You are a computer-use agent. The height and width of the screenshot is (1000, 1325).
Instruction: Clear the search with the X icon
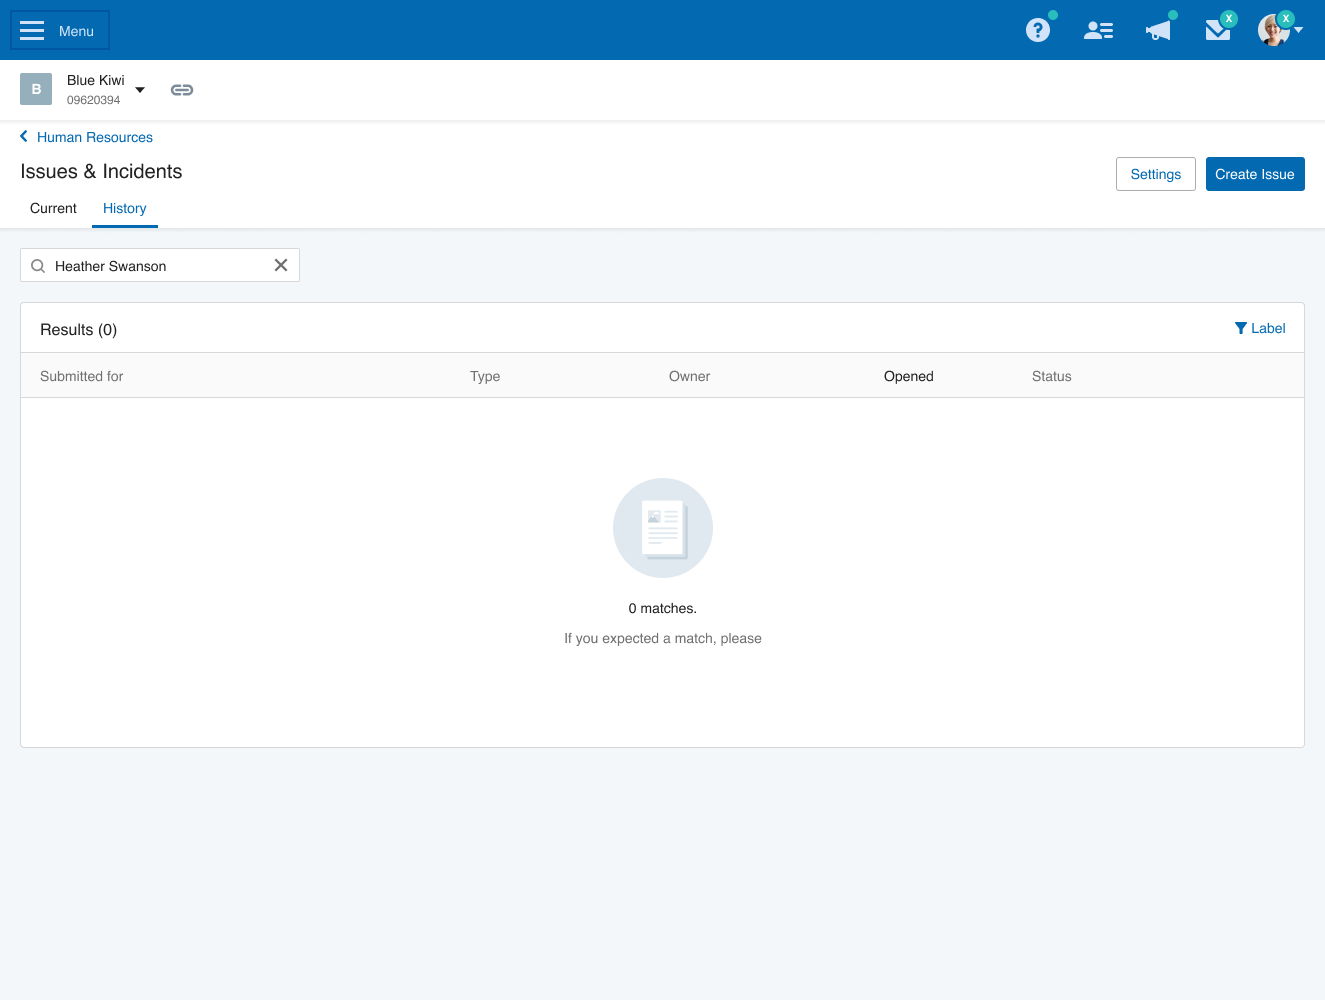[281, 265]
